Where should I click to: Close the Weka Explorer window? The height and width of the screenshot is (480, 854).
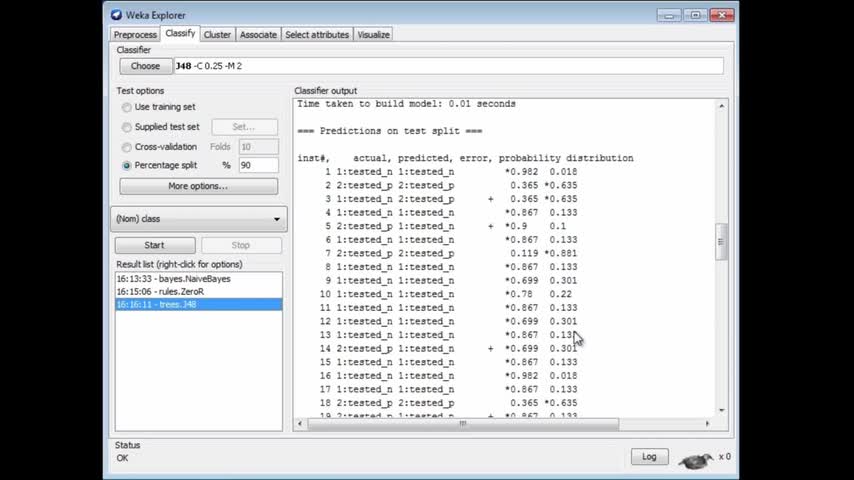[x=722, y=15]
